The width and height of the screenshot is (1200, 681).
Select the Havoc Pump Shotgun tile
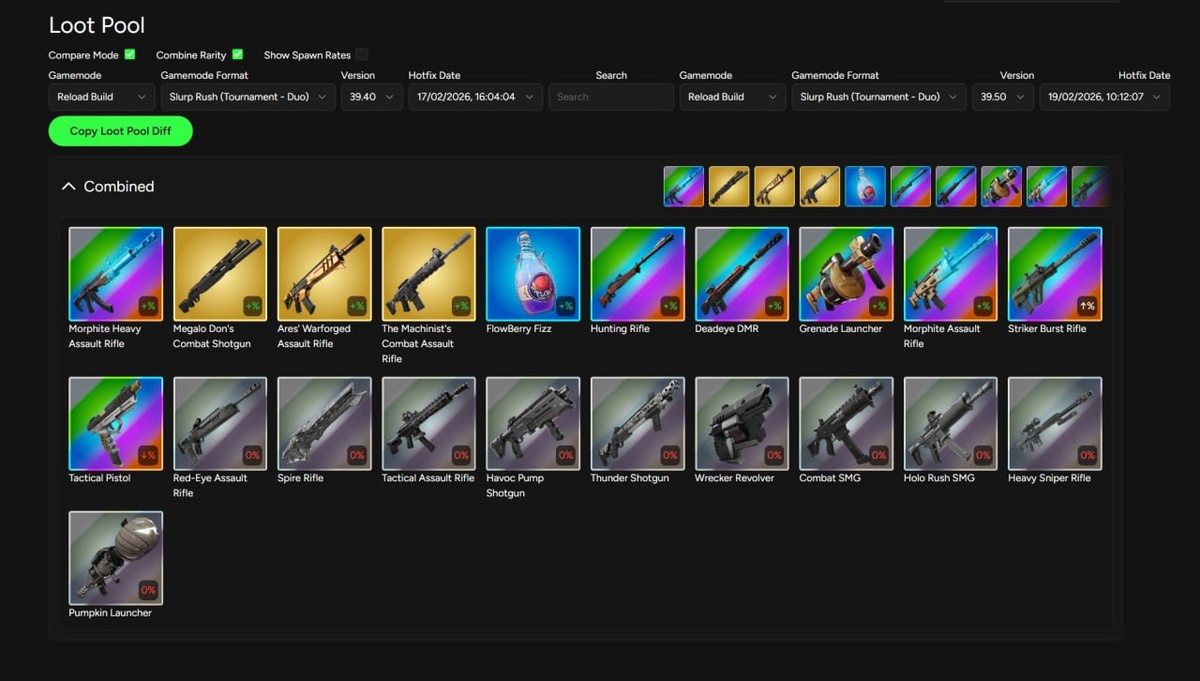click(533, 423)
